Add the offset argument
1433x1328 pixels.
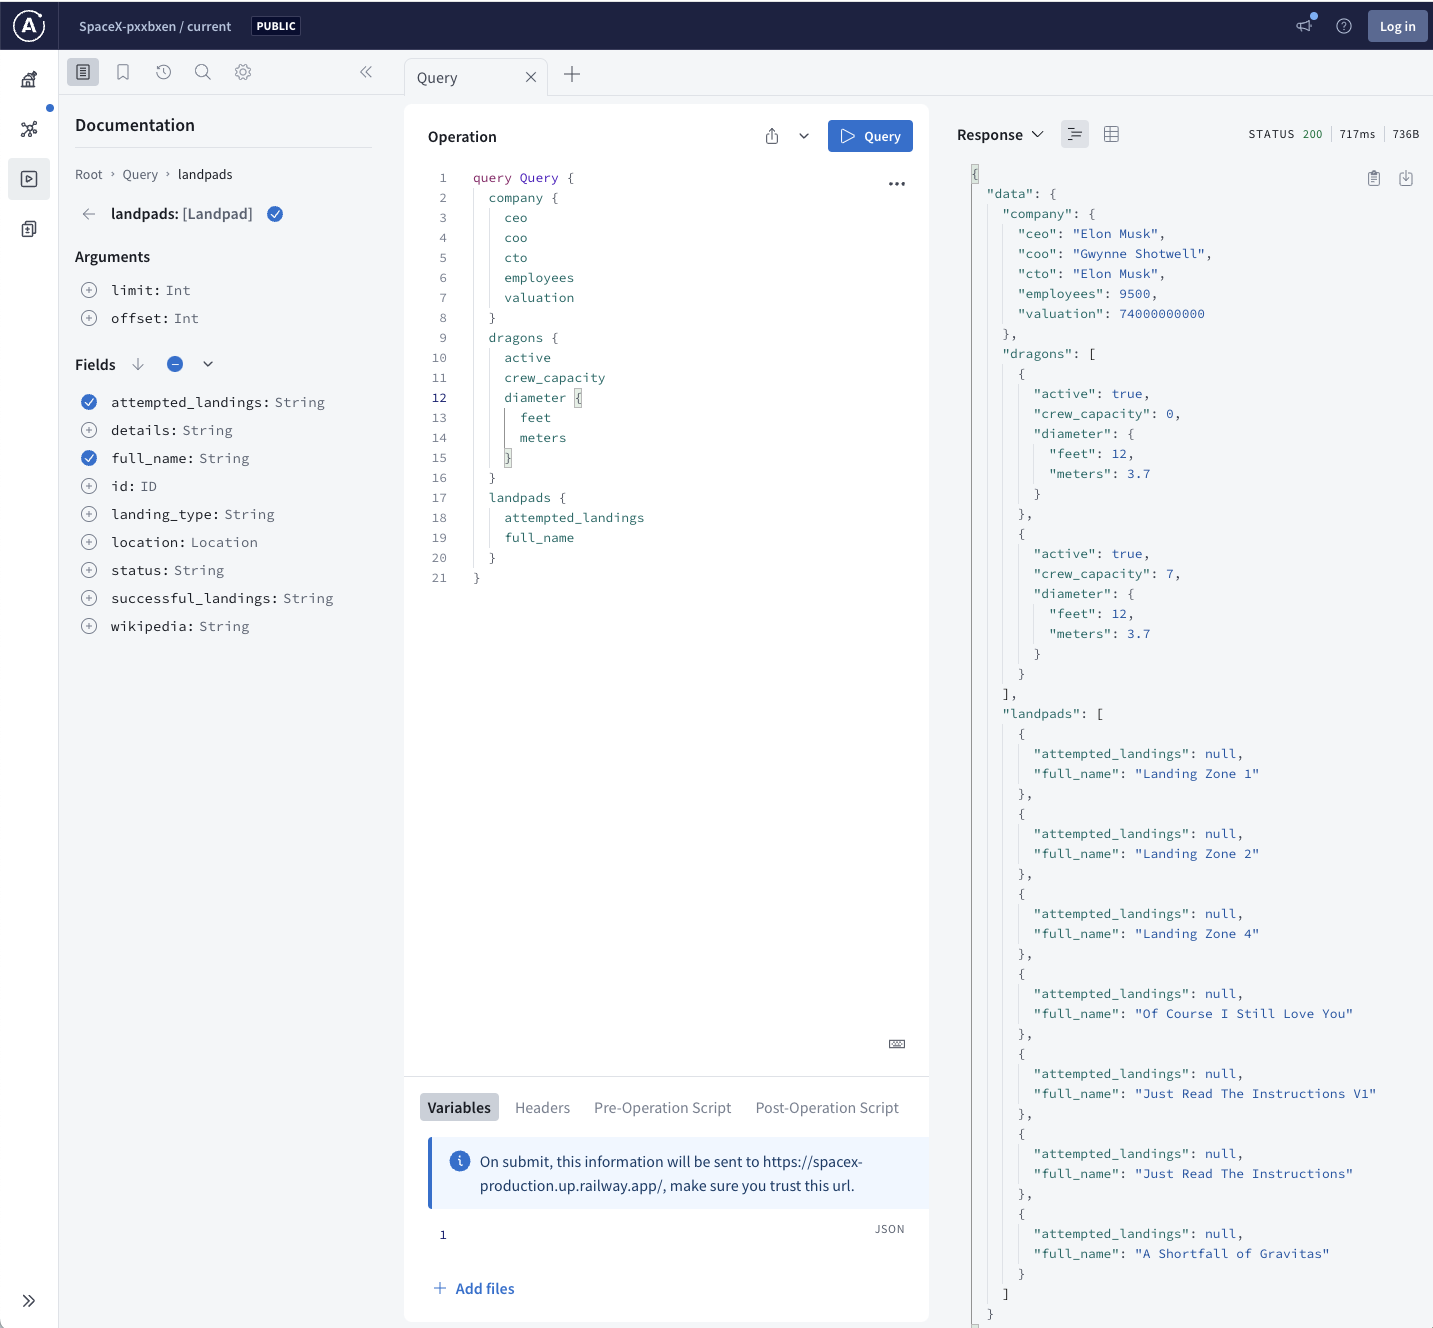click(x=89, y=318)
